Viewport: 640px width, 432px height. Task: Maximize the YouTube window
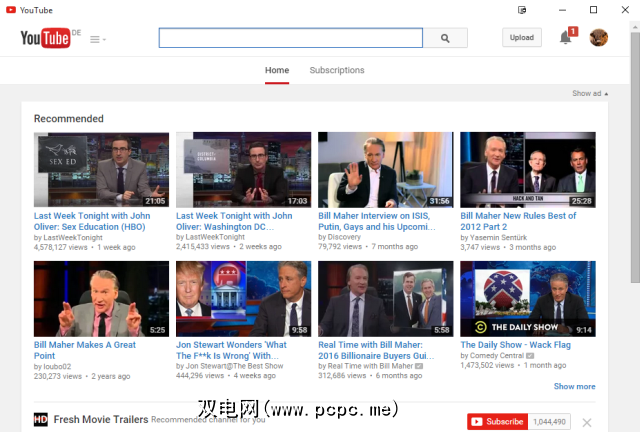click(593, 10)
